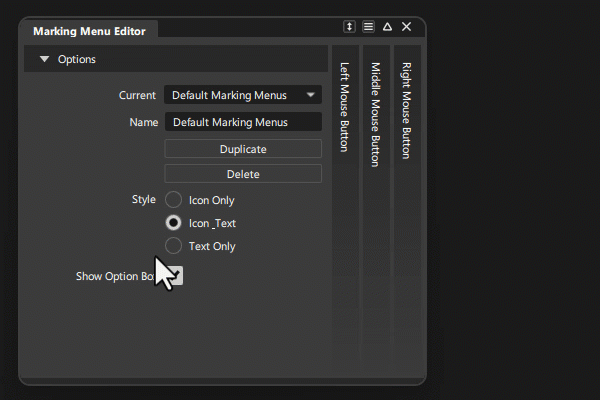
Task: Toggle the Show Option Box checkbox
Action: tap(176, 275)
